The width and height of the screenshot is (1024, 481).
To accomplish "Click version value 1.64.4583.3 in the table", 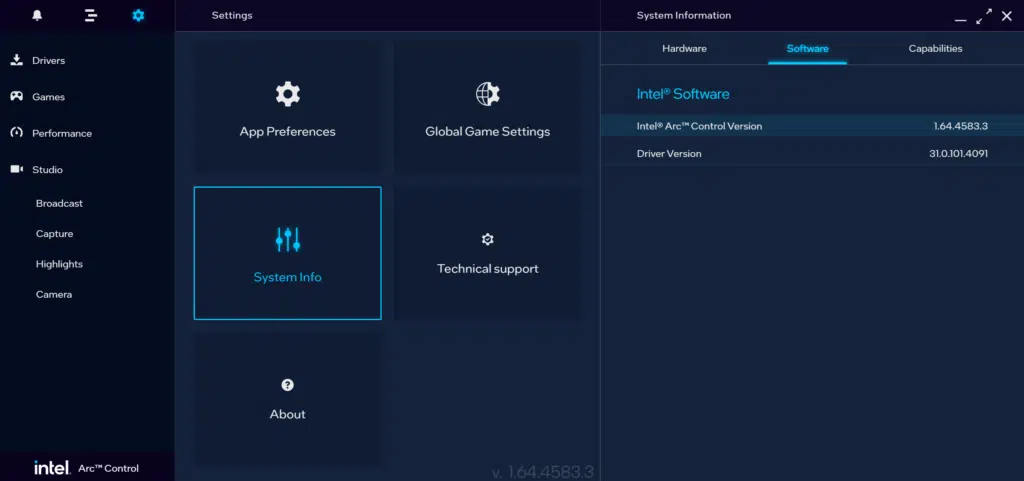I will (961, 126).
